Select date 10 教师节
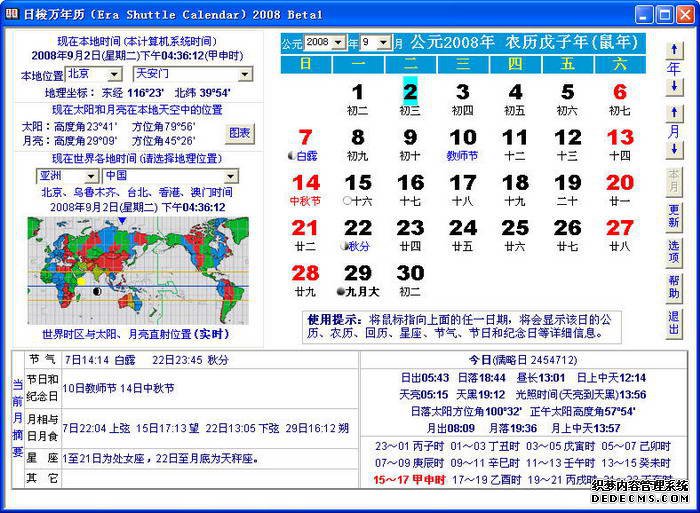Screen dimensions: 700x513 462,145
